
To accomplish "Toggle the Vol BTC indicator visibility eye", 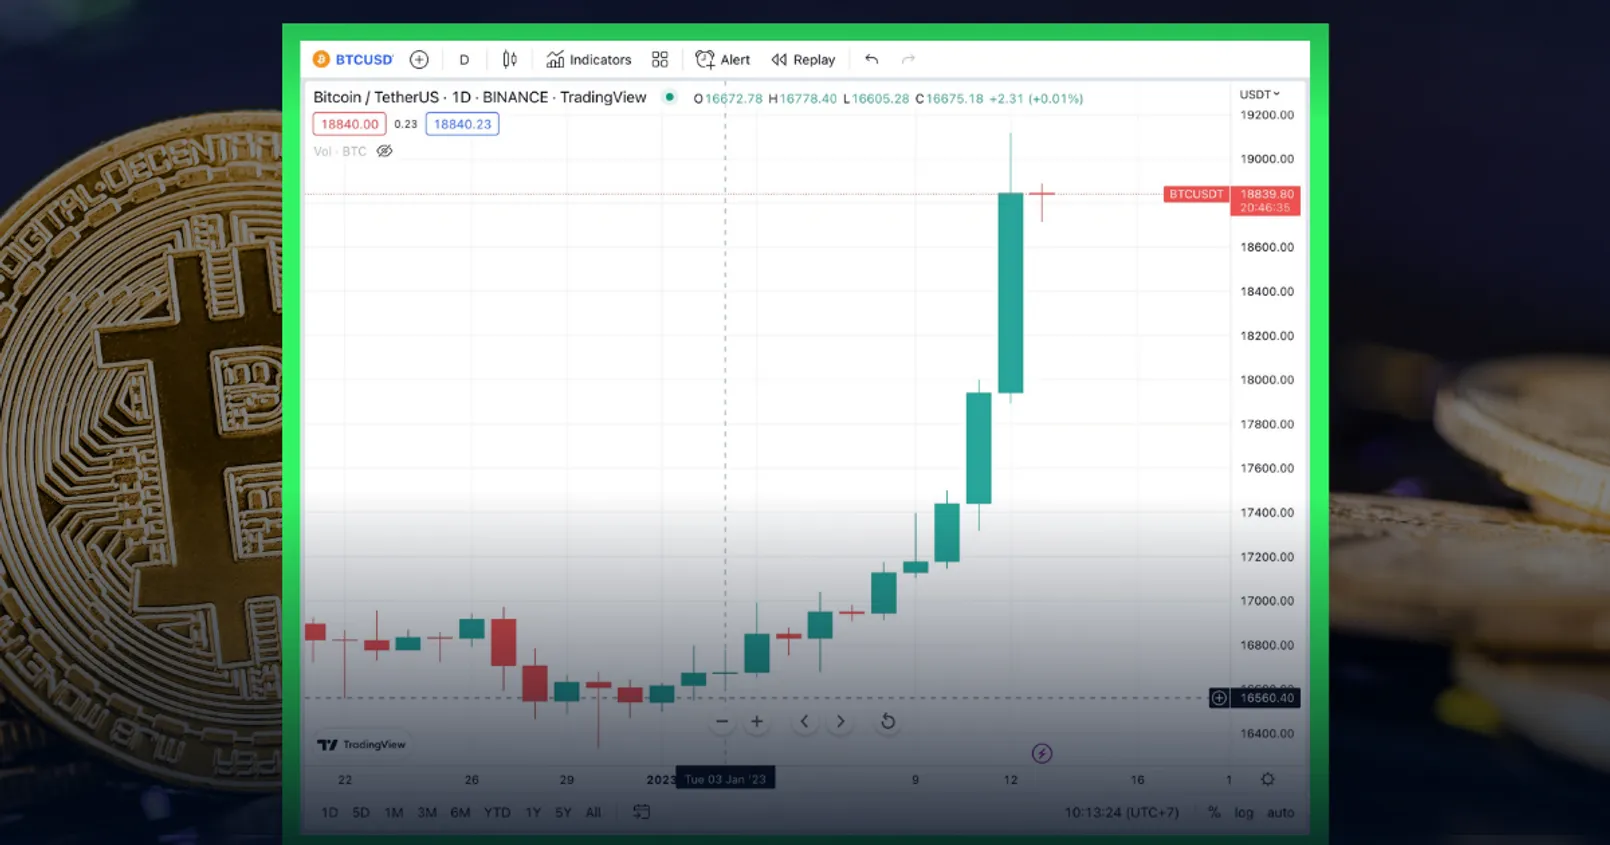I will click(384, 151).
